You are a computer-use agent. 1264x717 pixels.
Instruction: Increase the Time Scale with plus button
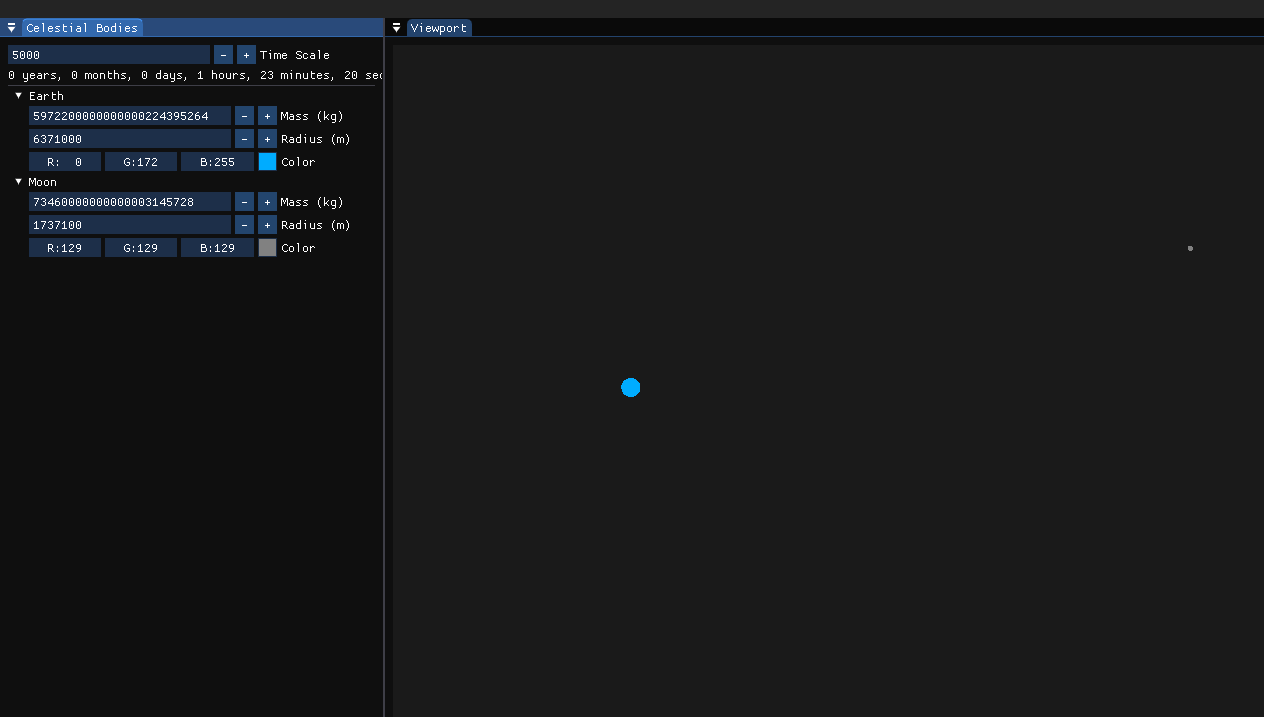click(246, 55)
